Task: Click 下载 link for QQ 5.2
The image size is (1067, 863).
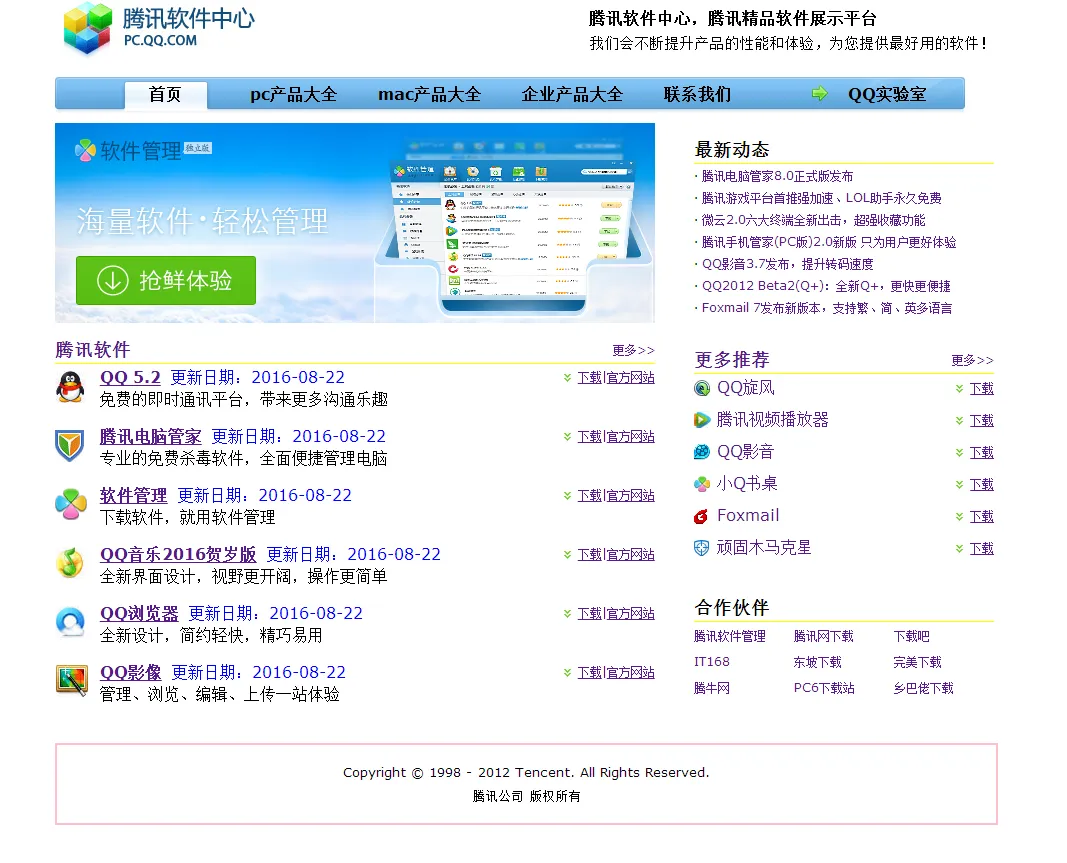Action: (589, 378)
